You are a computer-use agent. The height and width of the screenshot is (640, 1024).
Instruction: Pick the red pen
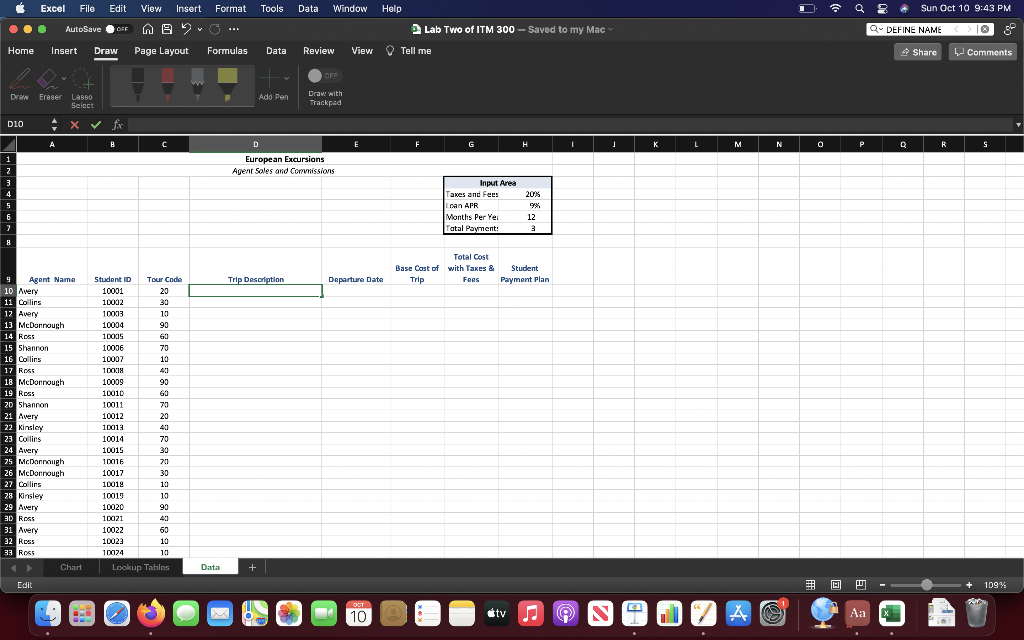pyautogui.click(x=166, y=85)
